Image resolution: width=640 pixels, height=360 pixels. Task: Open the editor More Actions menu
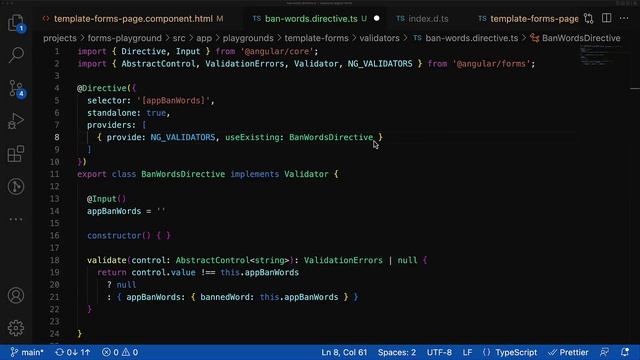(x=624, y=18)
